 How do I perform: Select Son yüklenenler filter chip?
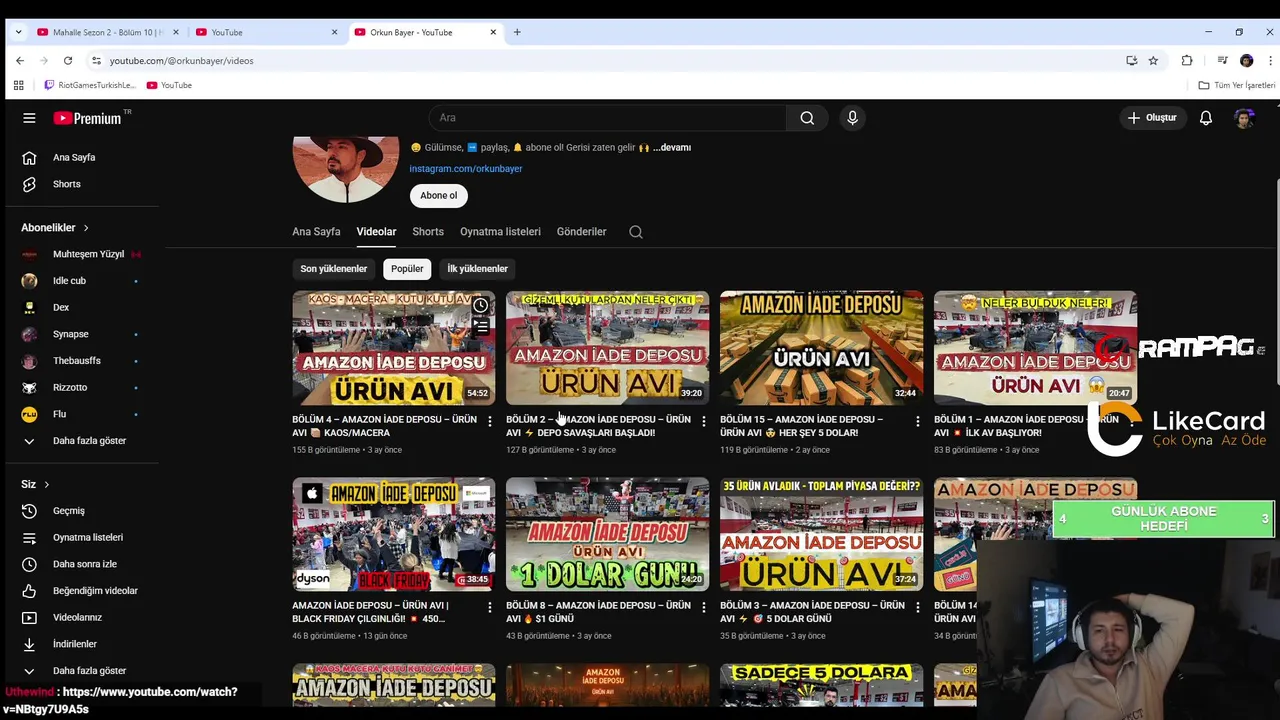(x=334, y=269)
